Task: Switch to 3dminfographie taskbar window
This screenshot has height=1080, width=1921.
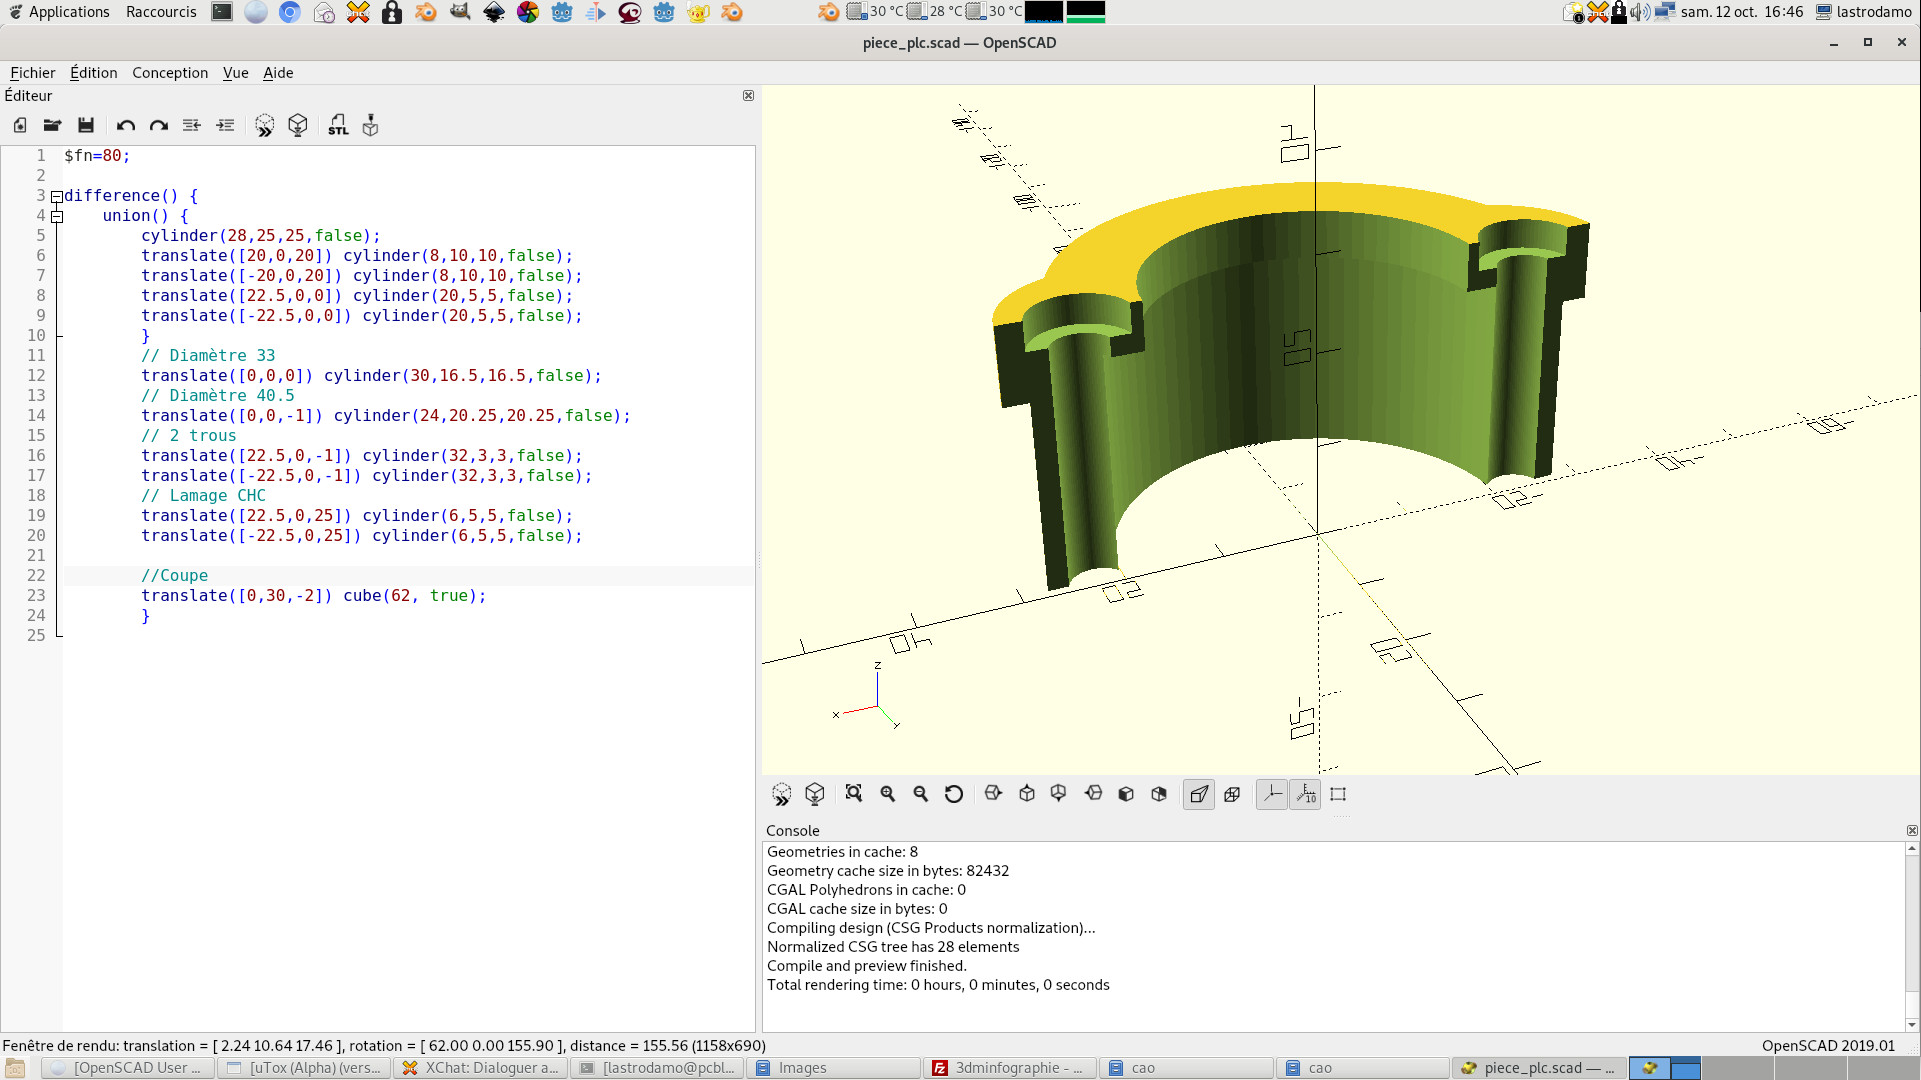Action: coord(1010,1068)
